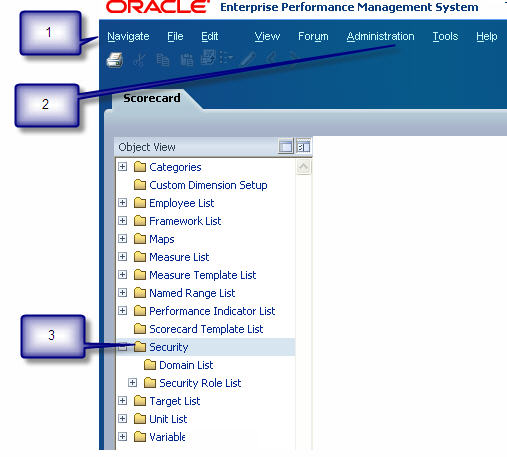Expand the Measure Template List node
The height and width of the screenshot is (457, 507).
click(x=123, y=274)
